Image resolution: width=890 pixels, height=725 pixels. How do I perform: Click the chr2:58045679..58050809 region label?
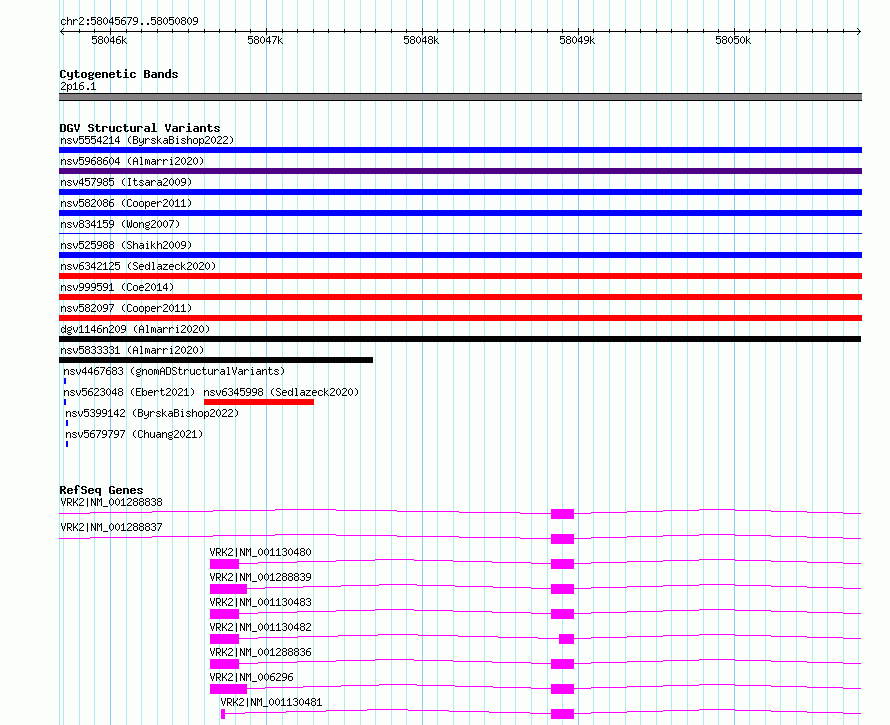tap(129, 21)
